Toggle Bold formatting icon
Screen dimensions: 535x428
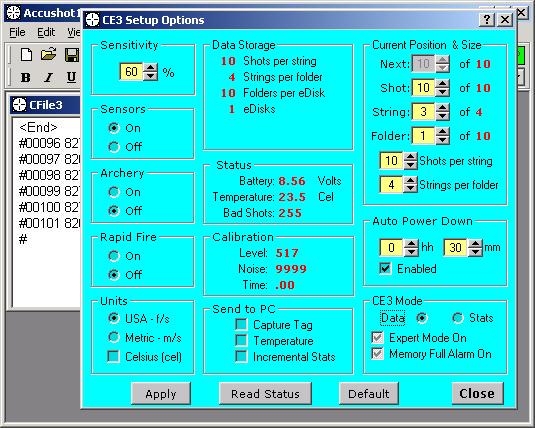coord(26,77)
